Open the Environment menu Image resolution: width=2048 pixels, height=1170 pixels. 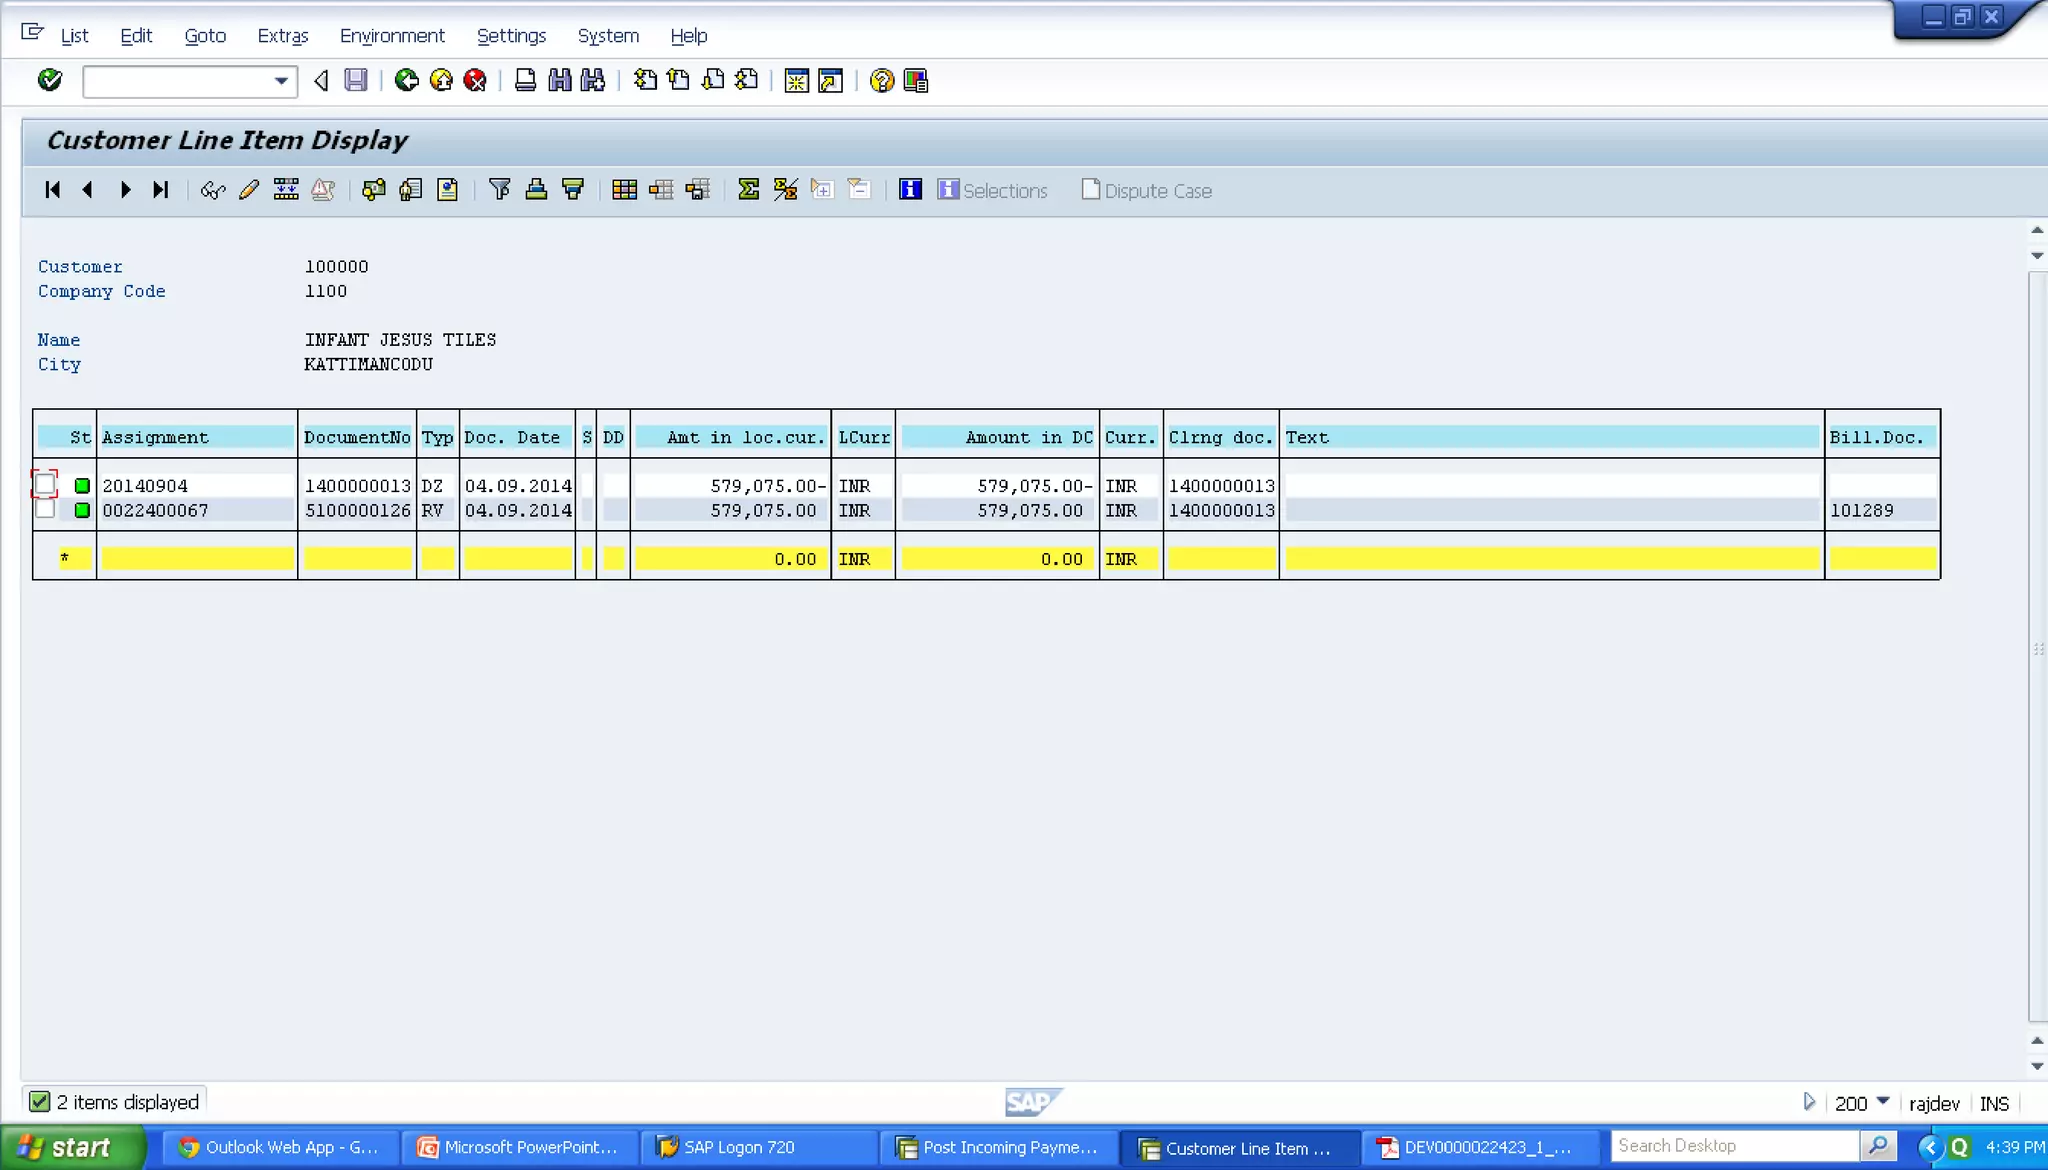tap(392, 36)
